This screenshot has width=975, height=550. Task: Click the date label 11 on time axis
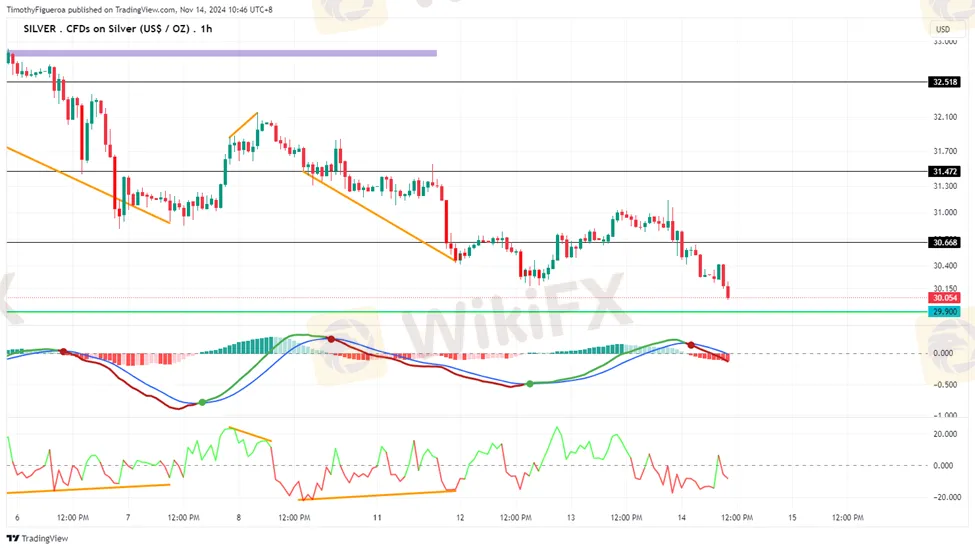pyautogui.click(x=377, y=517)
